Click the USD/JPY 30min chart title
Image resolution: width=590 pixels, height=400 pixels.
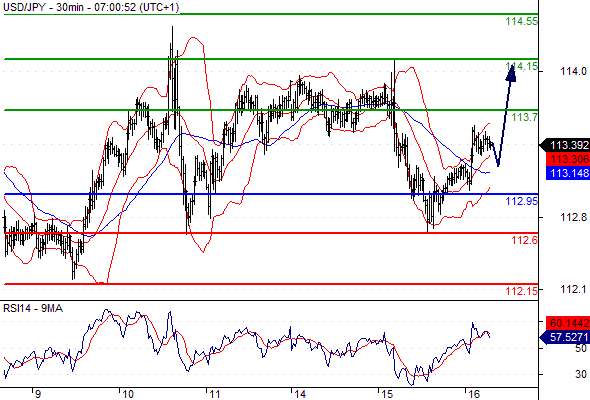pos(91,7)
